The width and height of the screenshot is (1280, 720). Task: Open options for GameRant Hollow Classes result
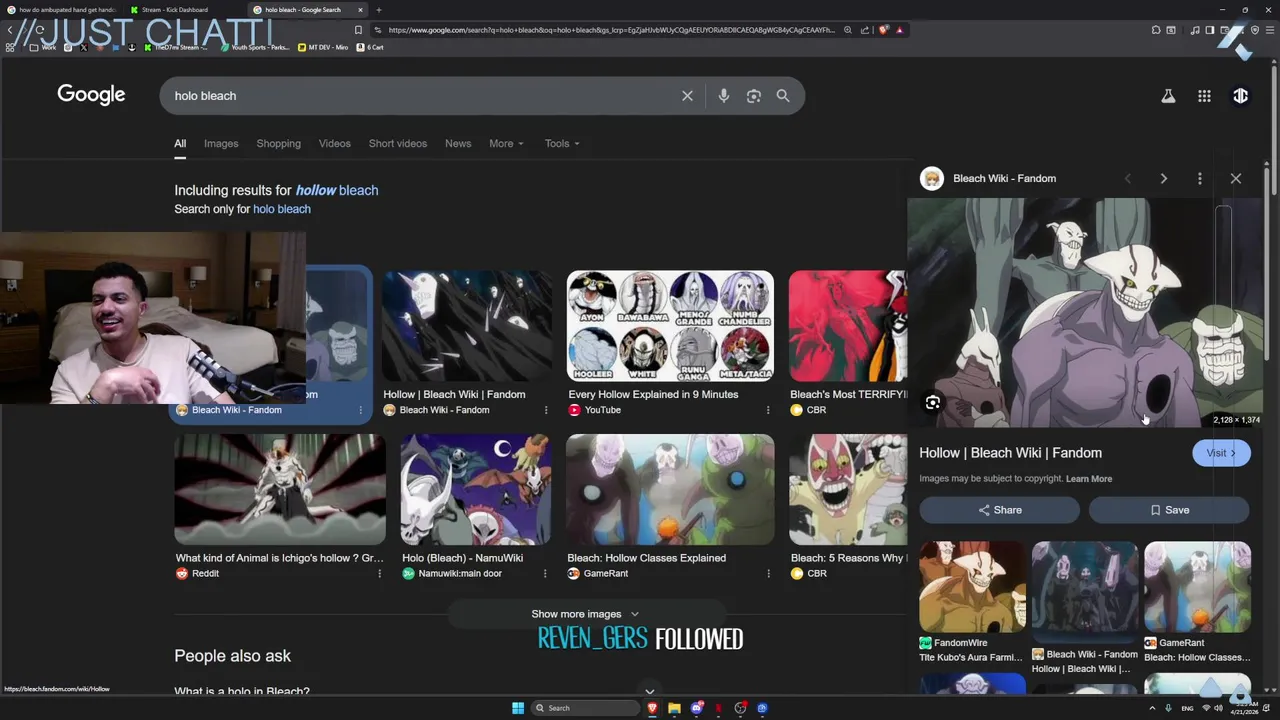coord(768,574)
